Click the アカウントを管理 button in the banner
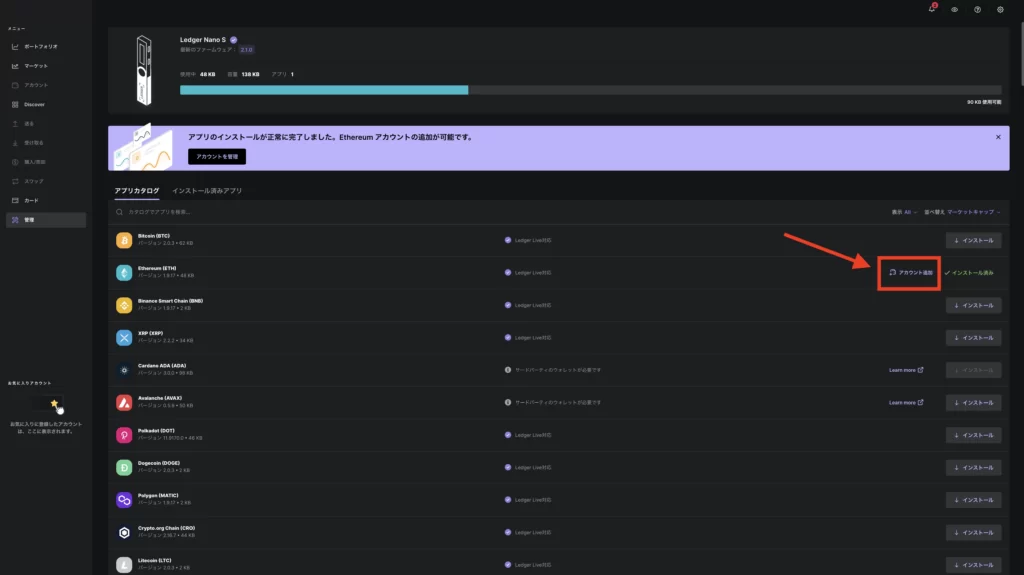The width and height of the screenshot is (1024, 575). tap(217, 157)
